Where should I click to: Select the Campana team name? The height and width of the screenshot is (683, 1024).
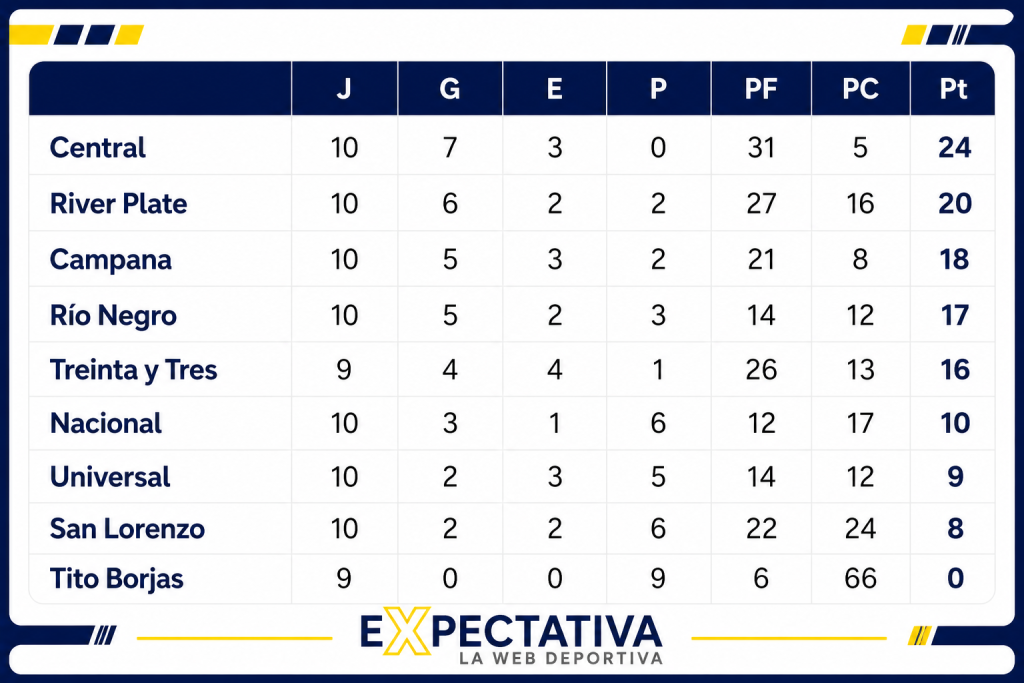(x=110, y=260)
